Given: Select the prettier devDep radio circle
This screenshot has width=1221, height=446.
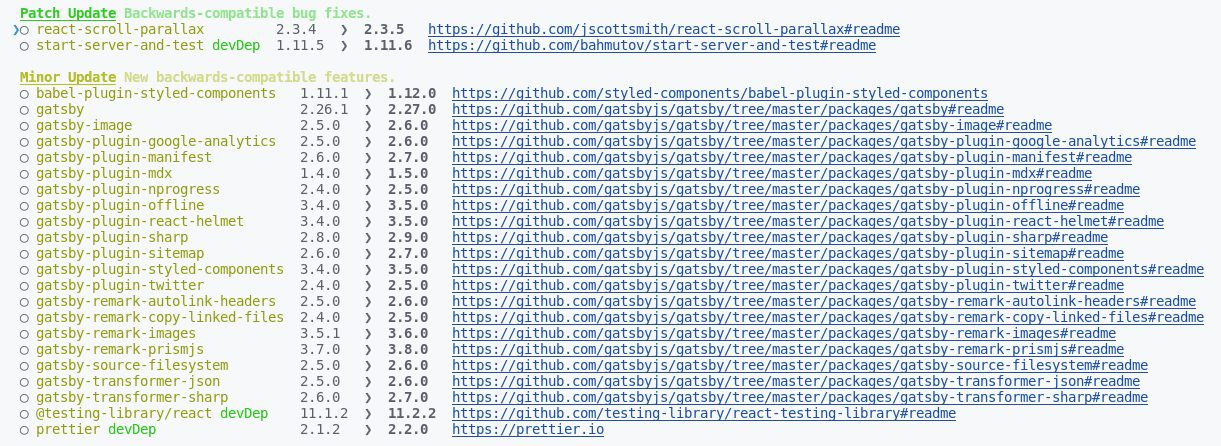Looking at the screenshot, I should tap(24, 430).
